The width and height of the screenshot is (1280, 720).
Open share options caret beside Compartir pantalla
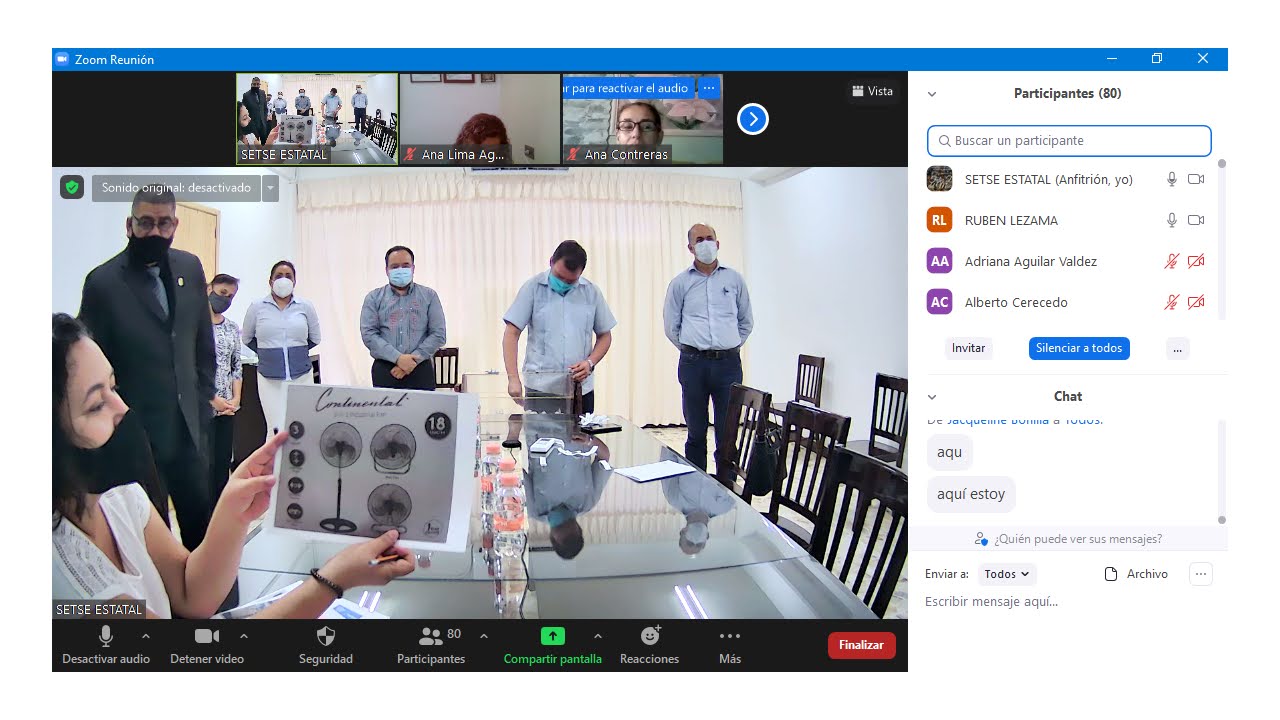(598, 636)
